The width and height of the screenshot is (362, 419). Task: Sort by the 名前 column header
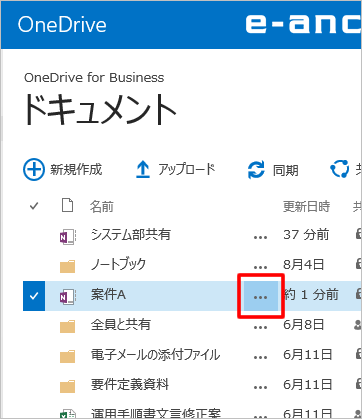pos(102,207)
